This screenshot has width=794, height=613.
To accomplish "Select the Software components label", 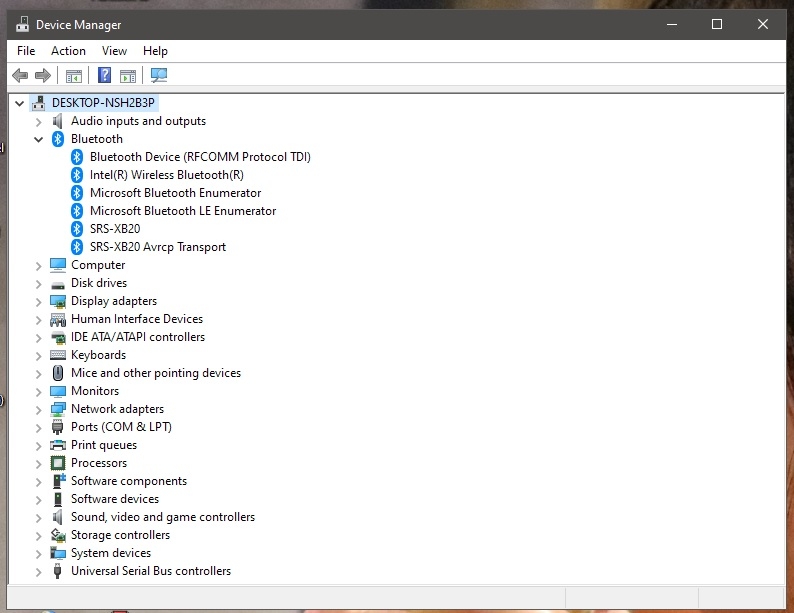I will (129, 481).
